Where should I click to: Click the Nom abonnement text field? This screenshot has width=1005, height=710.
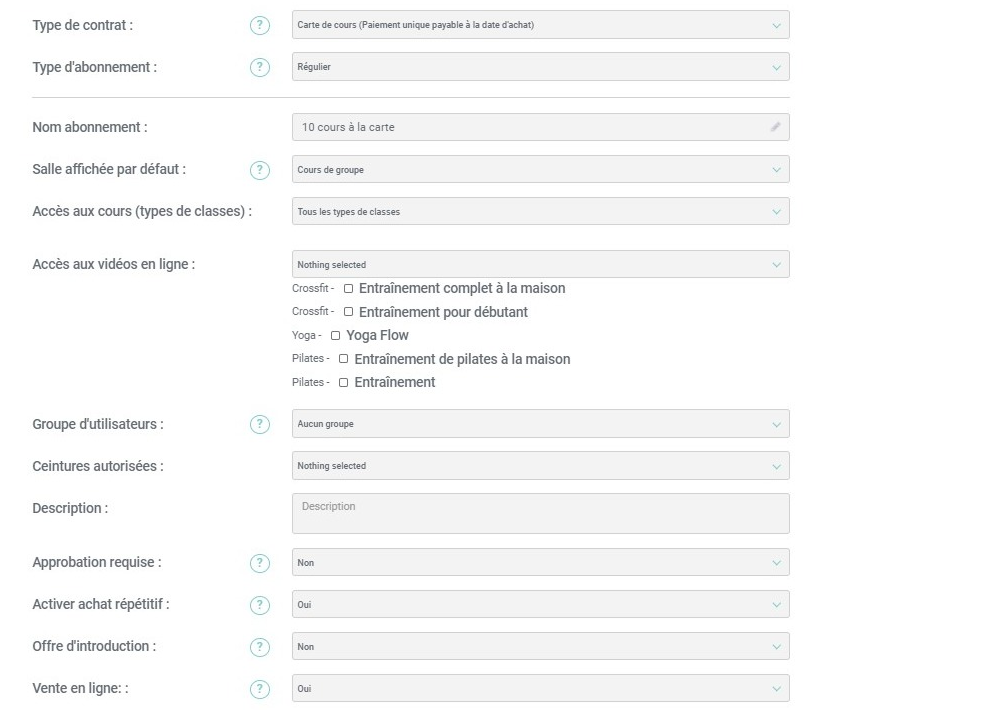[x=530, y=128]
